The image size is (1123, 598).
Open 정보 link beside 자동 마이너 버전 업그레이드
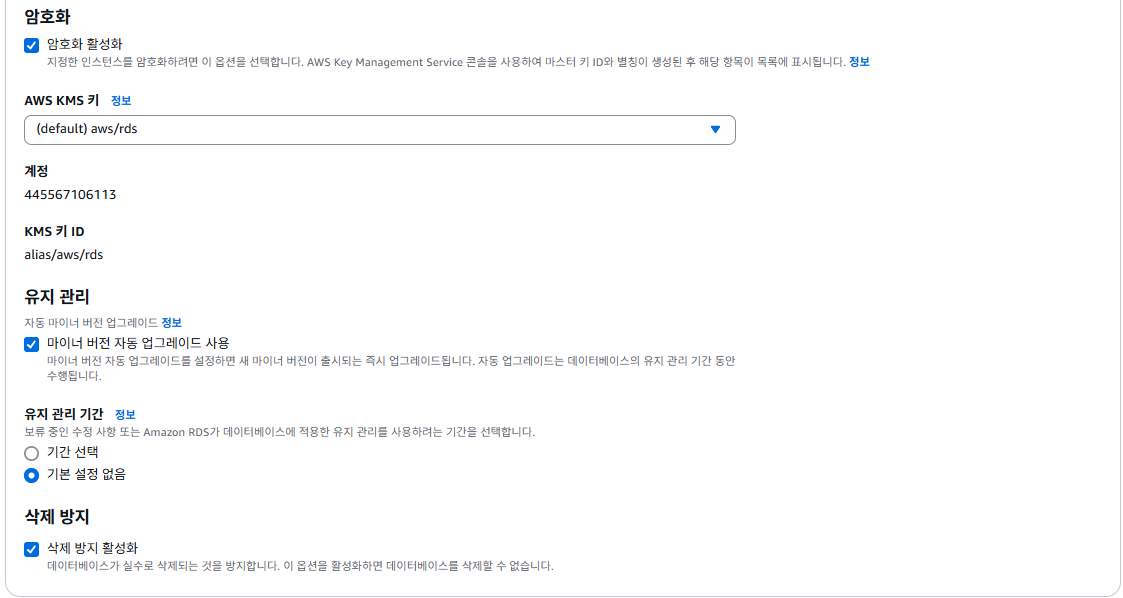coord(171,323)
